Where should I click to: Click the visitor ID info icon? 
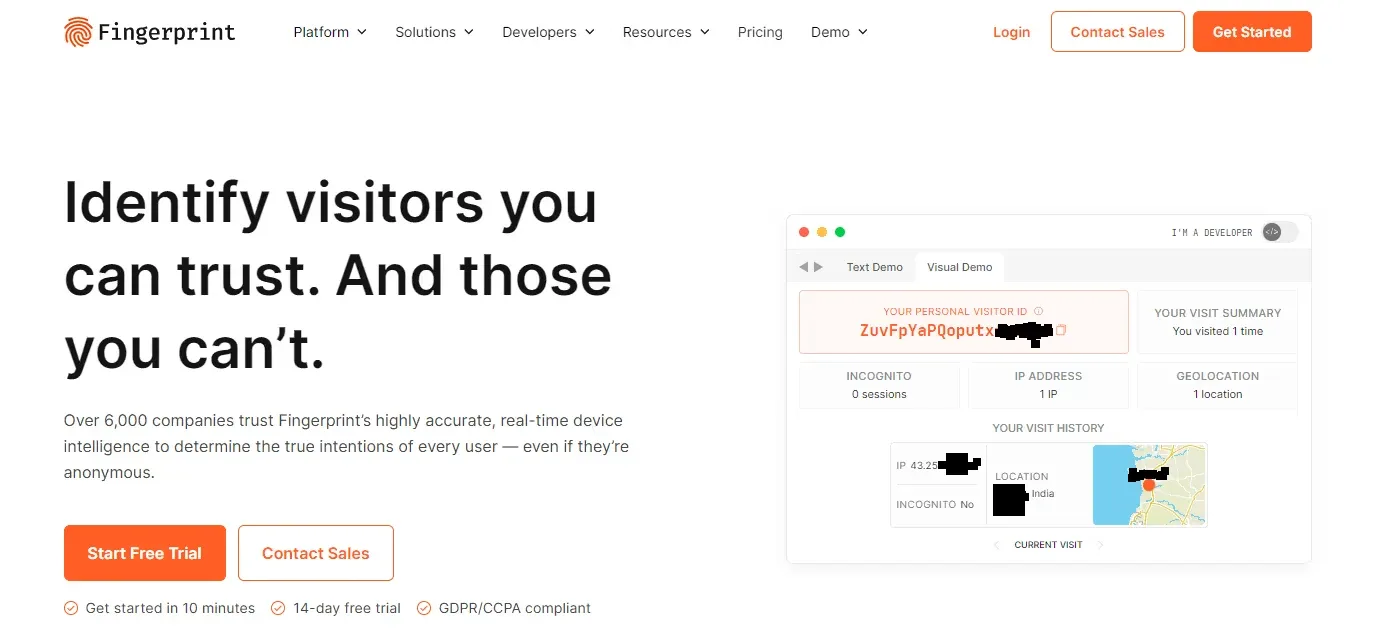(1038, 311)
